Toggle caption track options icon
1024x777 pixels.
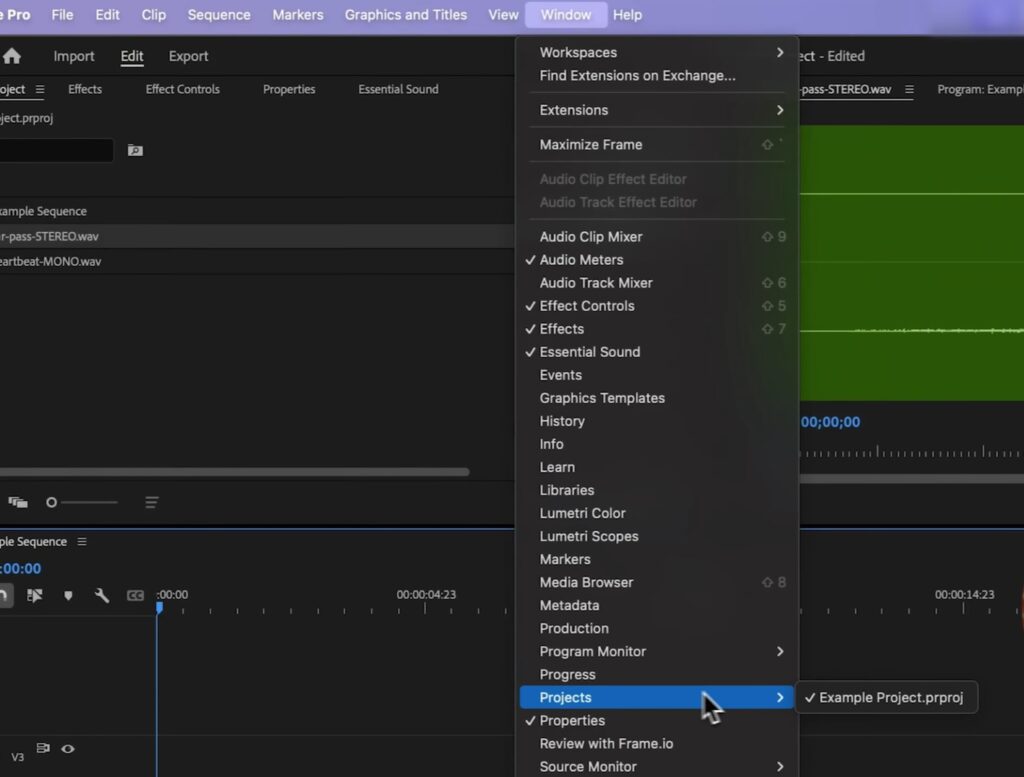click(135, 595)
